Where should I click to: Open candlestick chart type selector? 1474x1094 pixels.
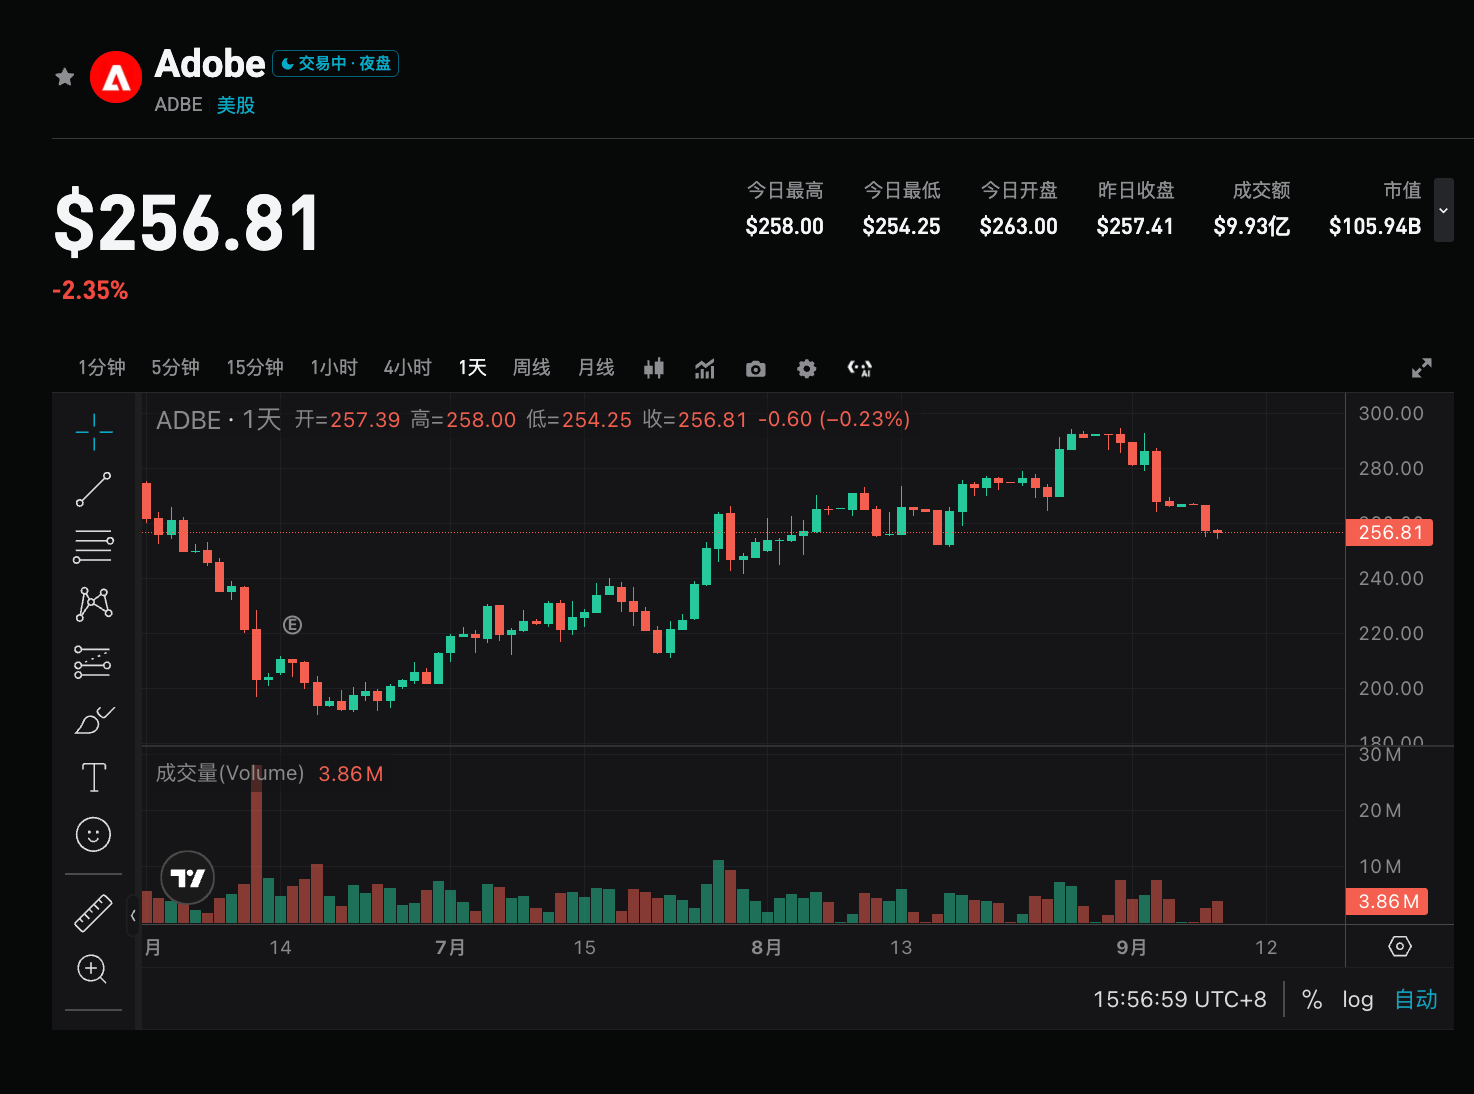tap(654, 368)
